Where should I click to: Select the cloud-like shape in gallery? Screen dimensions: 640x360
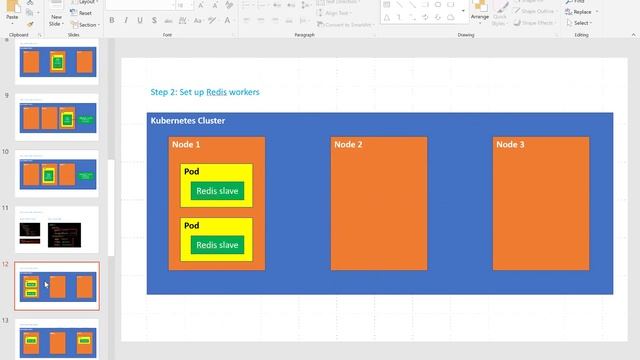[x=451, y=18]
